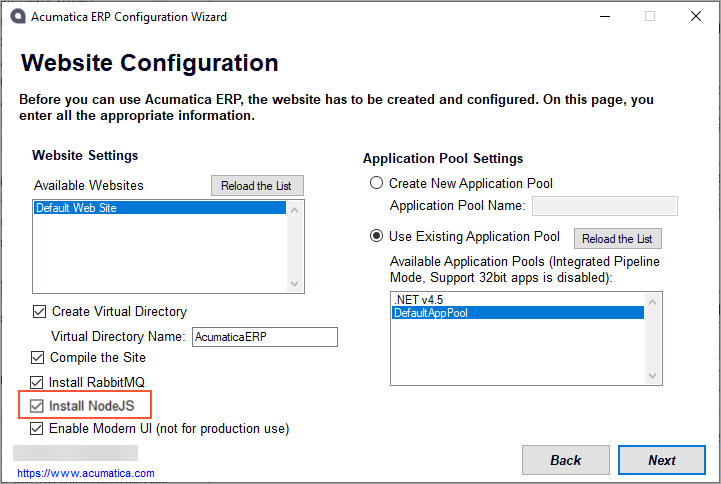
Task: Toggle Create Virtual Directory checkbox
Action: [x=40, y=311]
